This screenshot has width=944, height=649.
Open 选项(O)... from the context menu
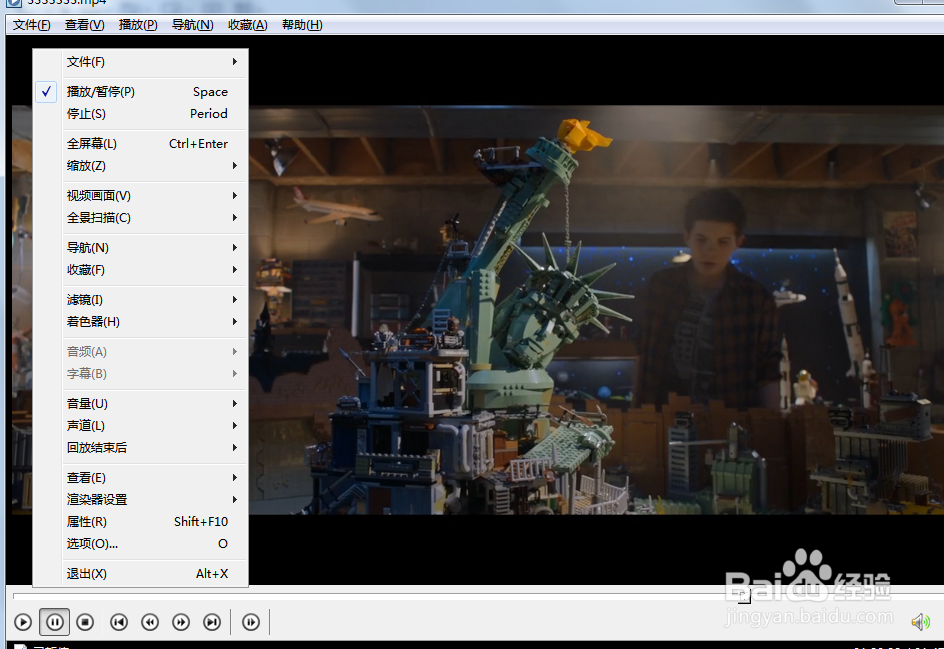140,544
